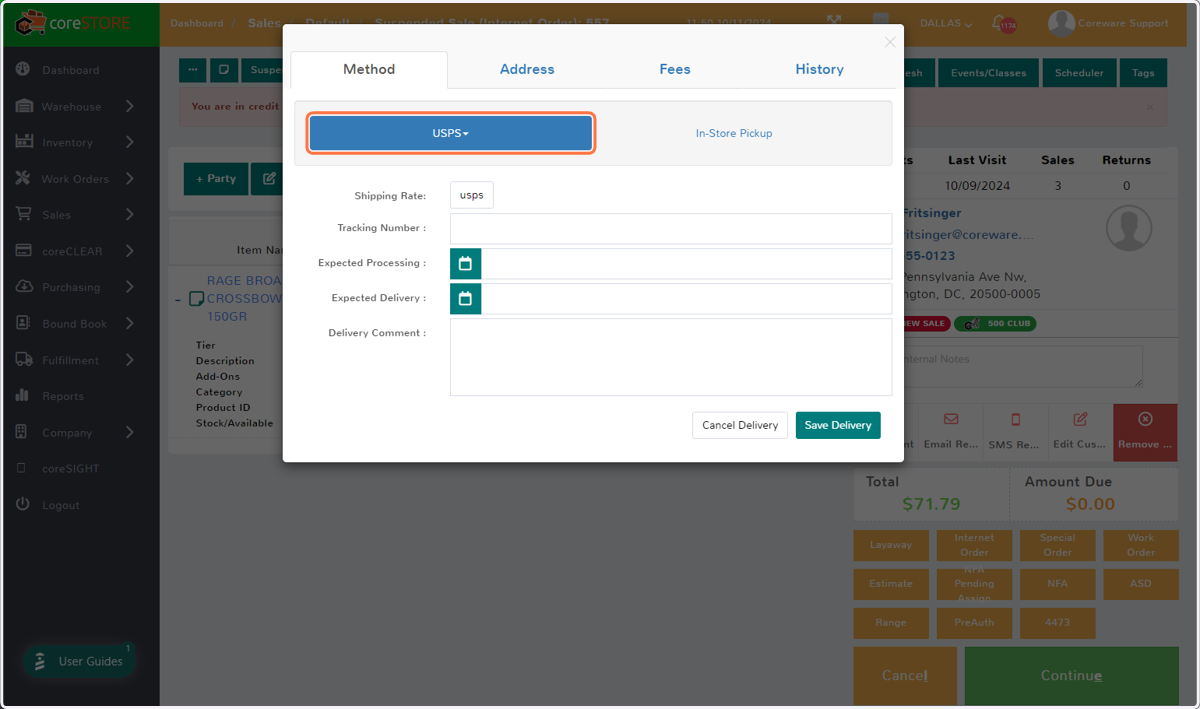Click the note icon beside RAGE item
Viewport: 1200px width, 709px height.
pyautogui.click(x=197, y=299)
